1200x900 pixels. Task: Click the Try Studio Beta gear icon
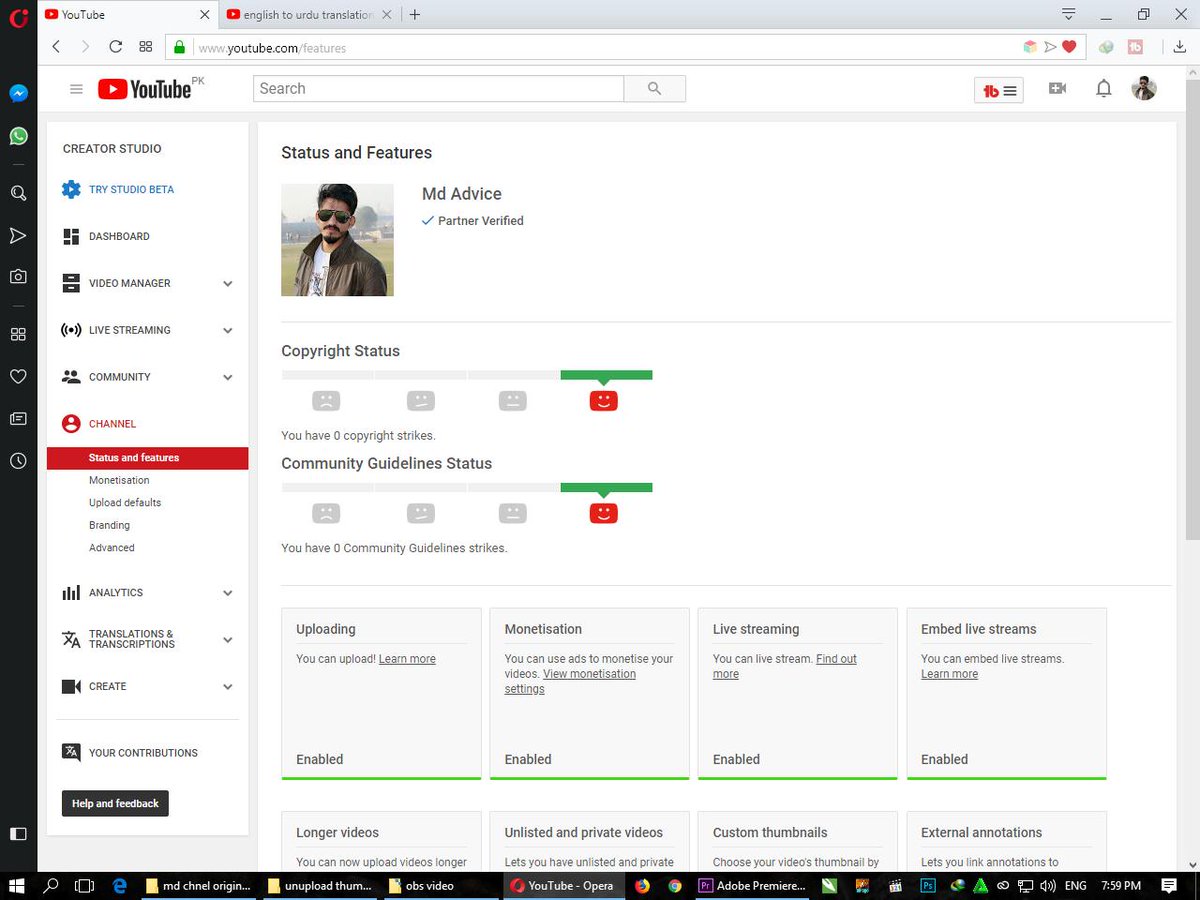71,190
